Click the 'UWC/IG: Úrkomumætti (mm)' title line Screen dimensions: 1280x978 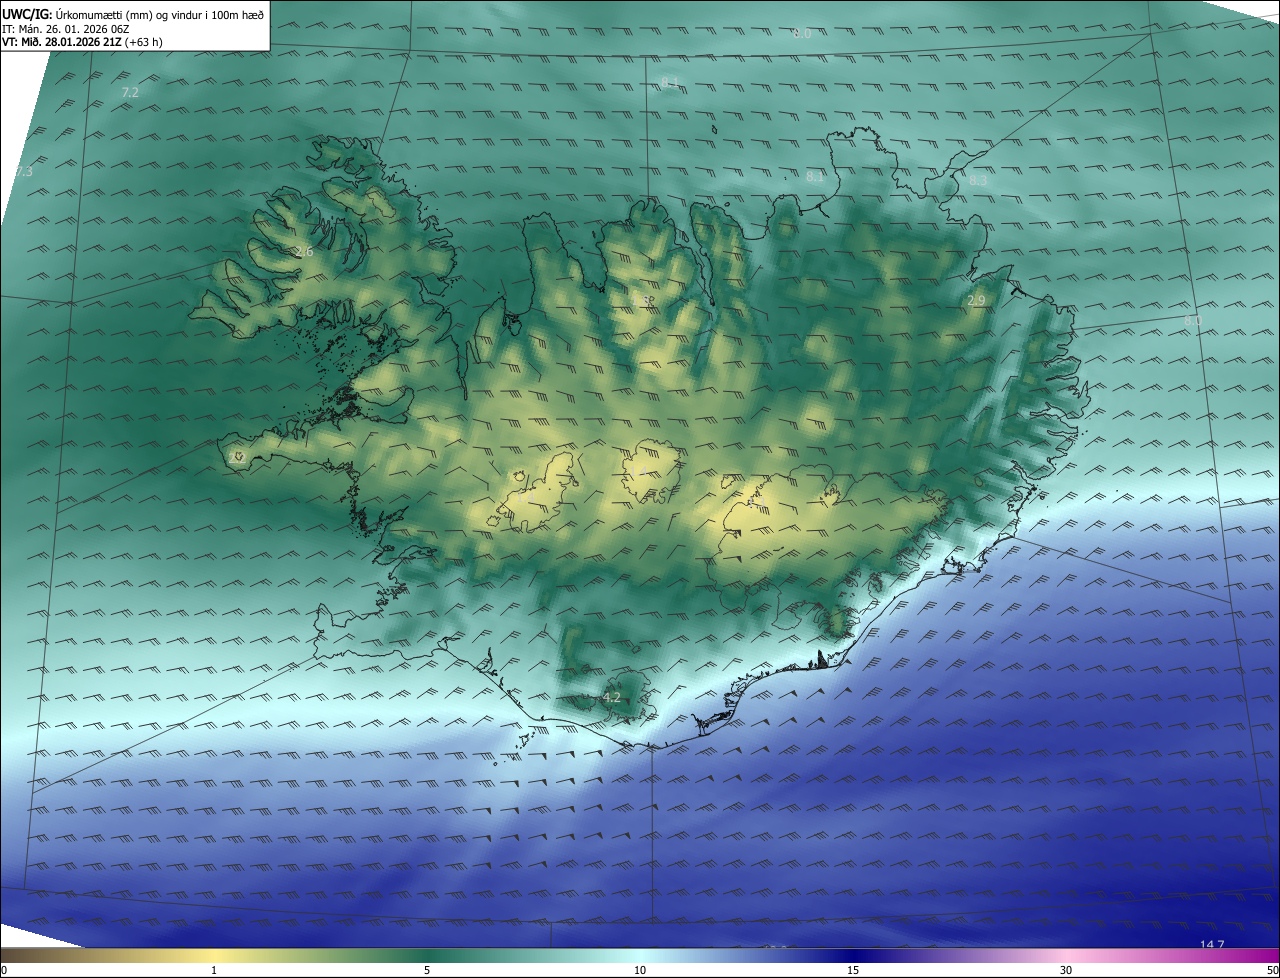[133, 14]
